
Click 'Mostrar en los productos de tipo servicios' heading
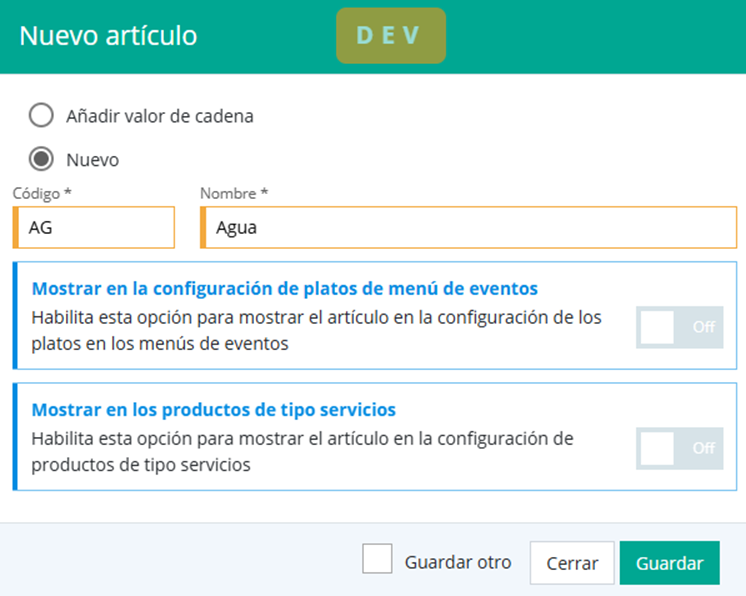[214, 410]
